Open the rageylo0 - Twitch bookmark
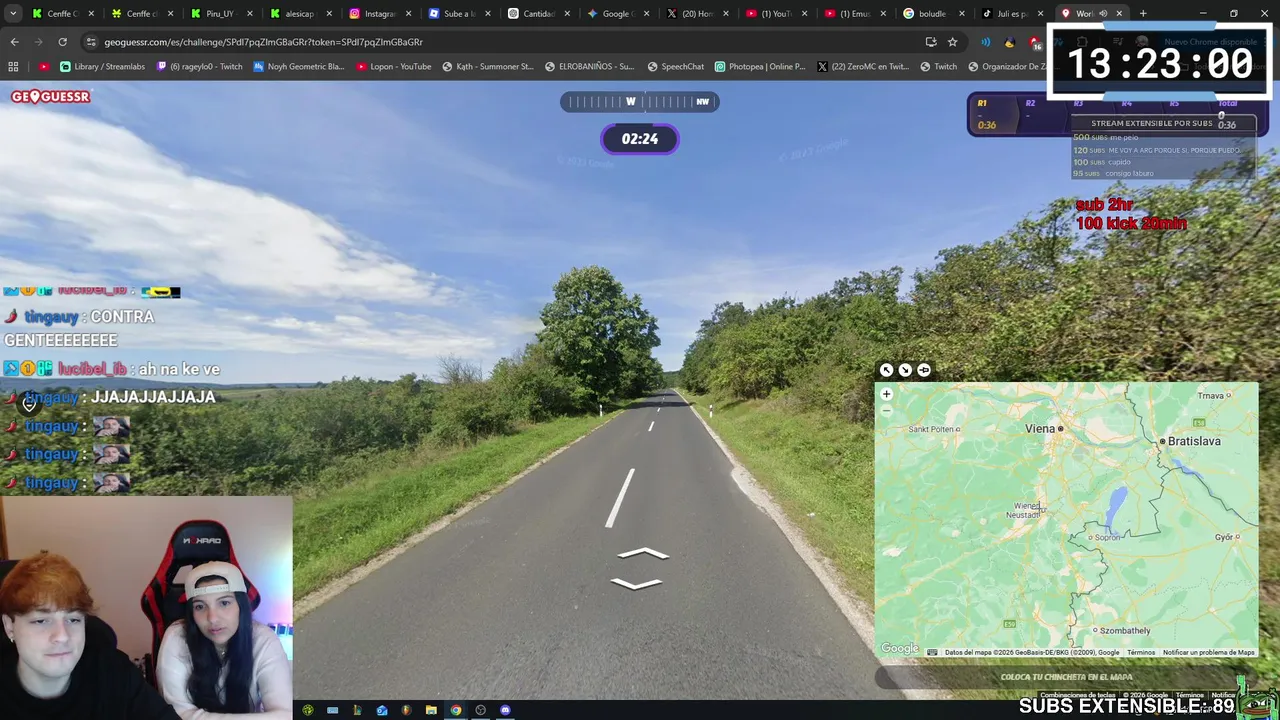The image size is (1280, 720). tap(200, 67)
